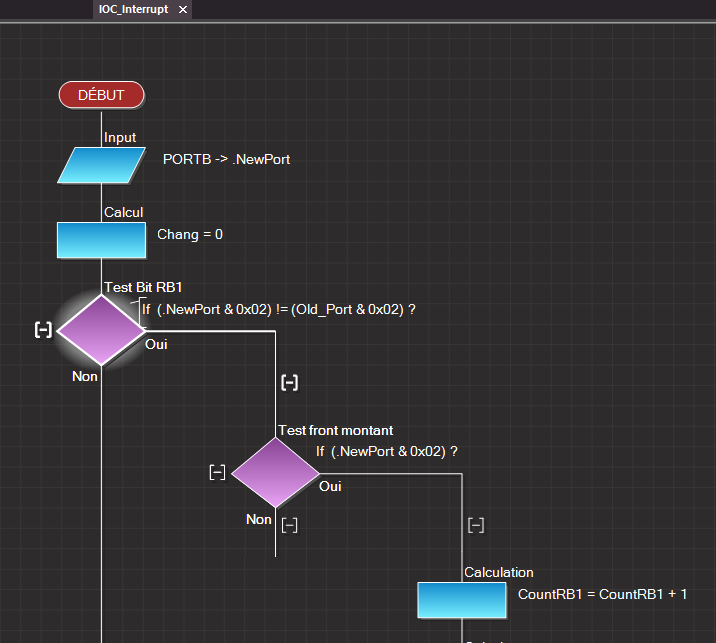This screenshot has width=716, height=643.
Task: Collapse the Non branch of Test front montant
Action: coord(290,524)
